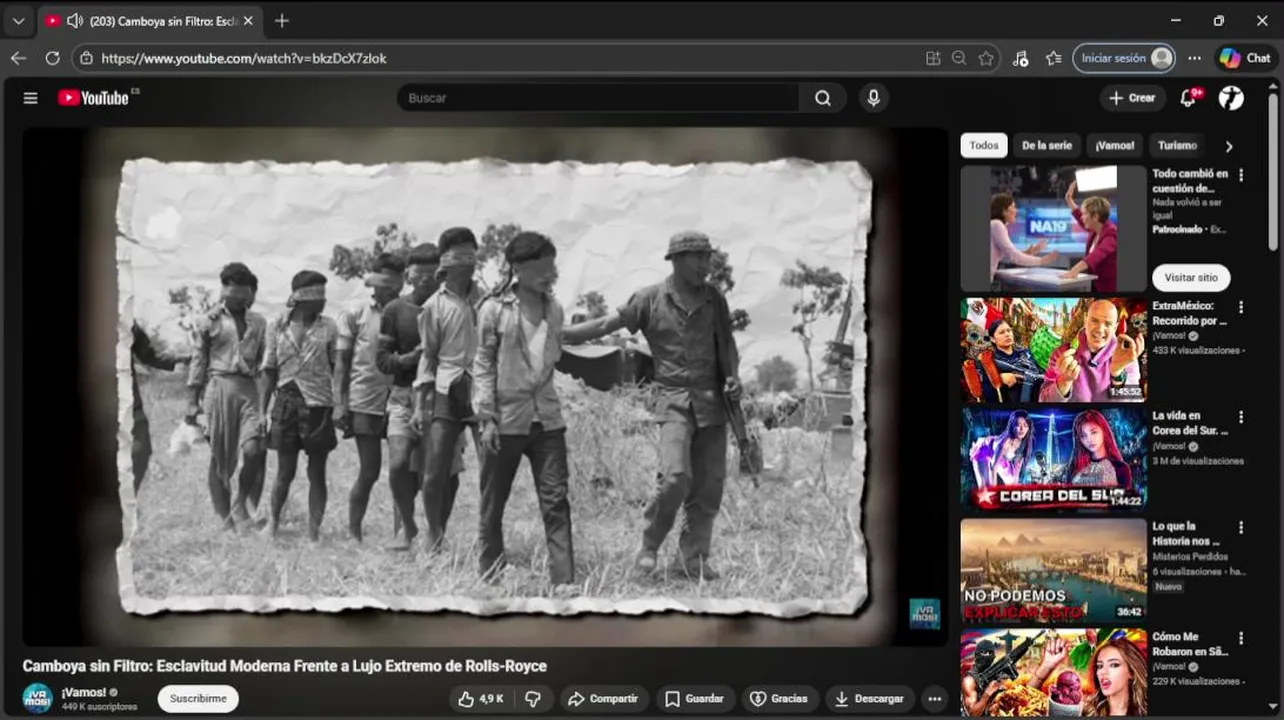
Task: Select the Turismo filter chip
Action: point(1177,146)
